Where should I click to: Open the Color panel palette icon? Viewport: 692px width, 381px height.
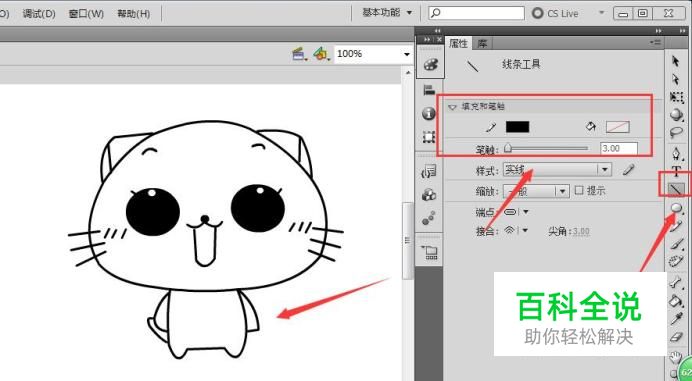tap(429, 65)
